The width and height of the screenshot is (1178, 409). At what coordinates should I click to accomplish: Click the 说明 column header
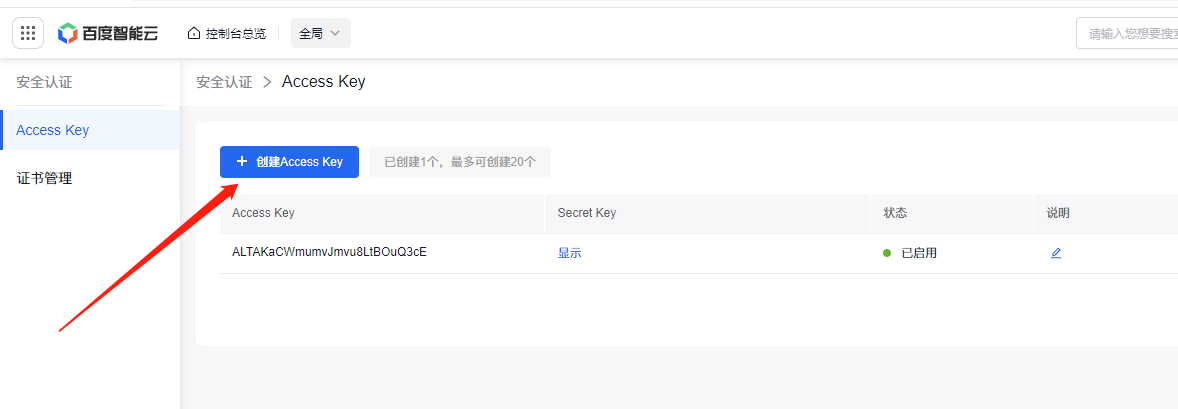(1057, 213)
